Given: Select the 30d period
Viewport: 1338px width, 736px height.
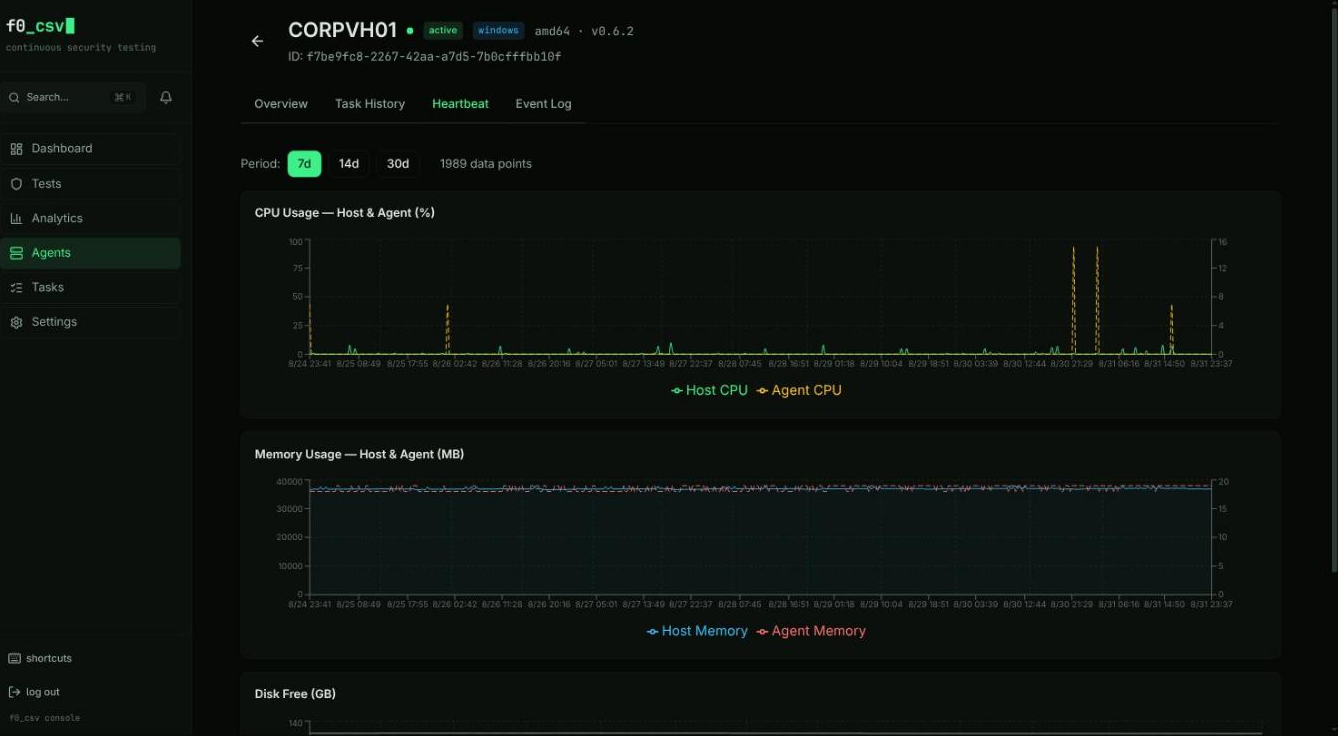Looking at the screenshot, I should [398, 164].
